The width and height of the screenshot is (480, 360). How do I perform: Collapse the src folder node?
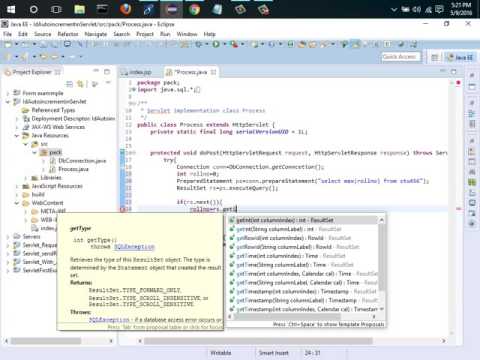click(26, 144)
